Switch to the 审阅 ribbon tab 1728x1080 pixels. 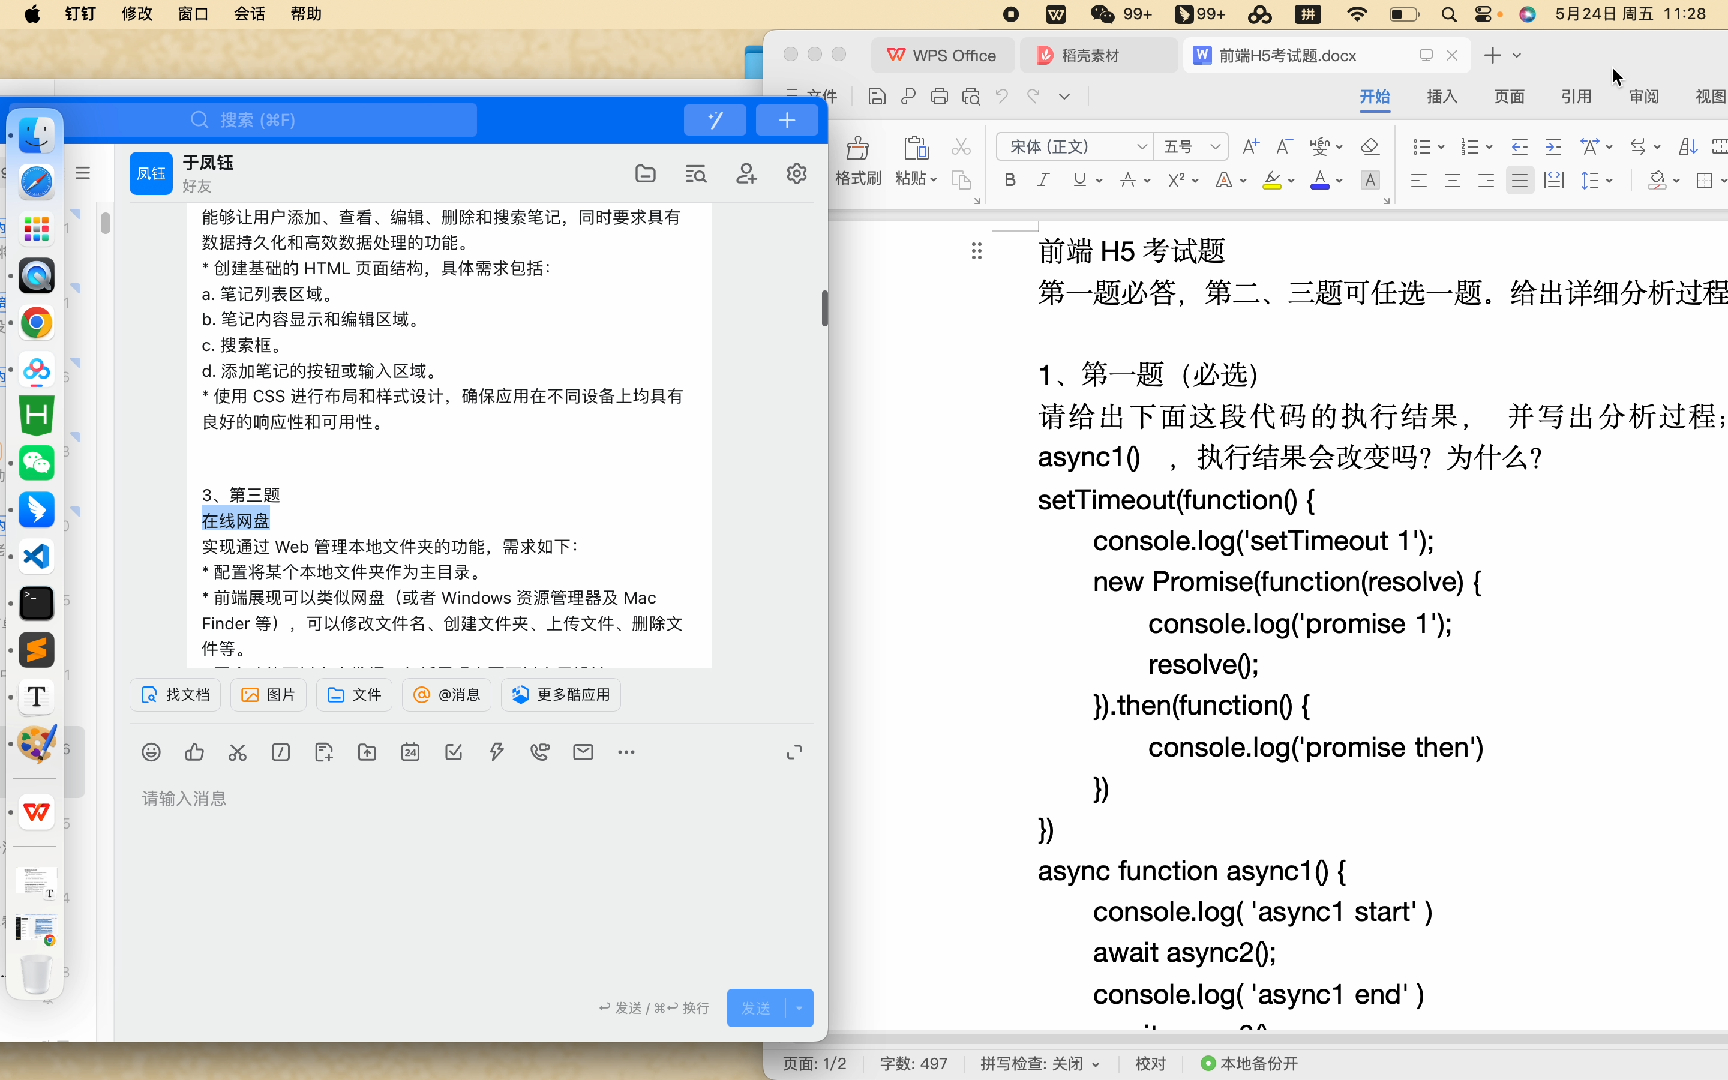coord(1643,96)
